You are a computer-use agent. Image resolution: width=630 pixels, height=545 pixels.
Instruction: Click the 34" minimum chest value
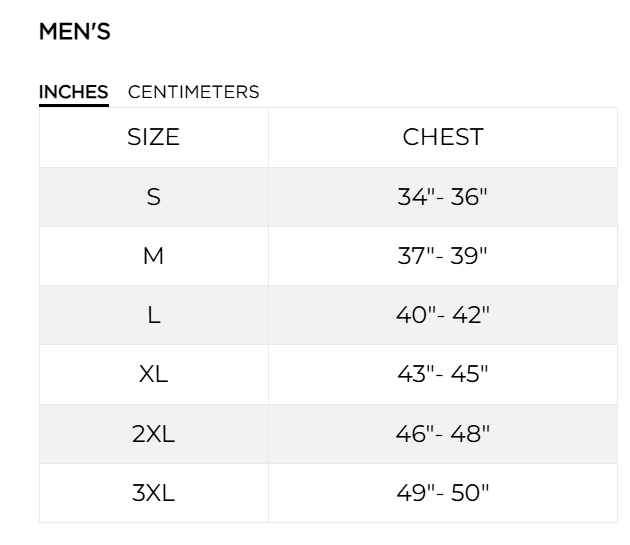[415, 197]
